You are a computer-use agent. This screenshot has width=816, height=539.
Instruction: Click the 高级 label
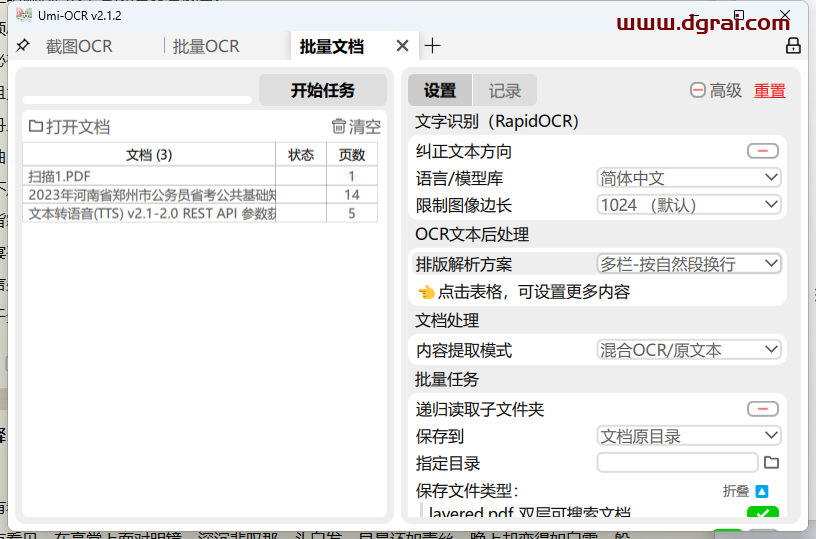725,91
